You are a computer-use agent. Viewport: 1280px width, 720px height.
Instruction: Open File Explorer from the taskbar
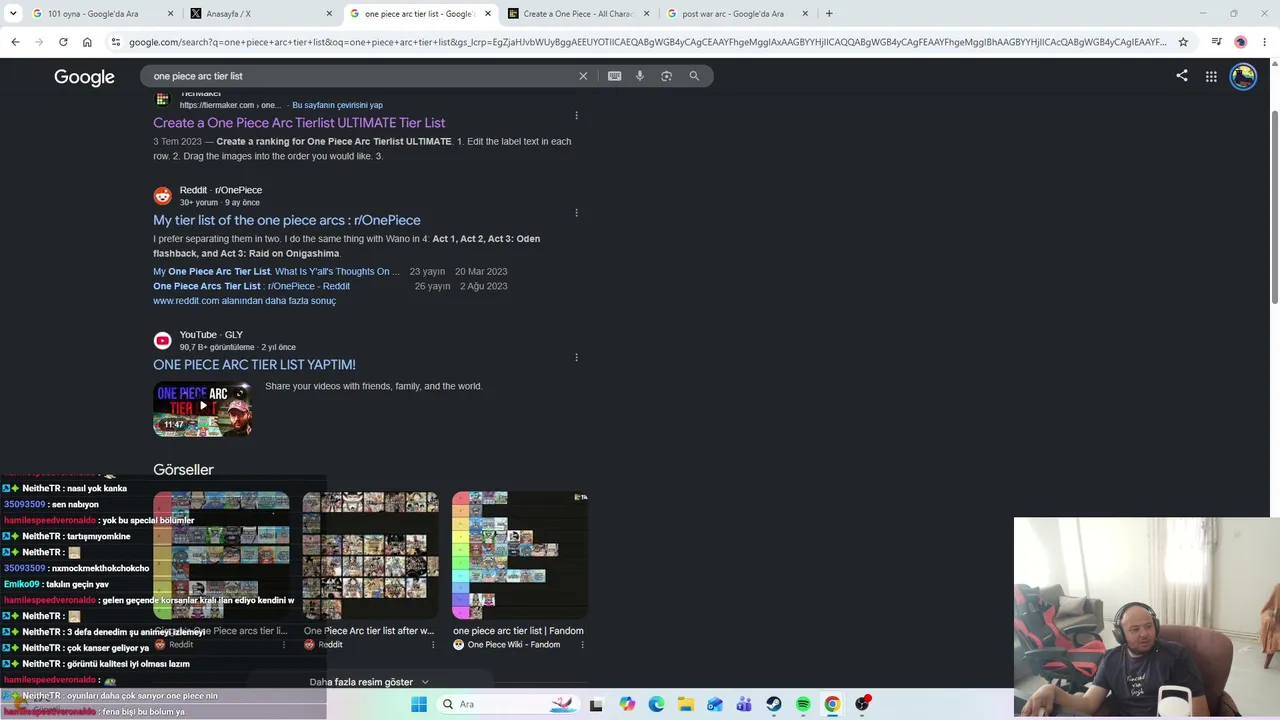pos(685,704)
